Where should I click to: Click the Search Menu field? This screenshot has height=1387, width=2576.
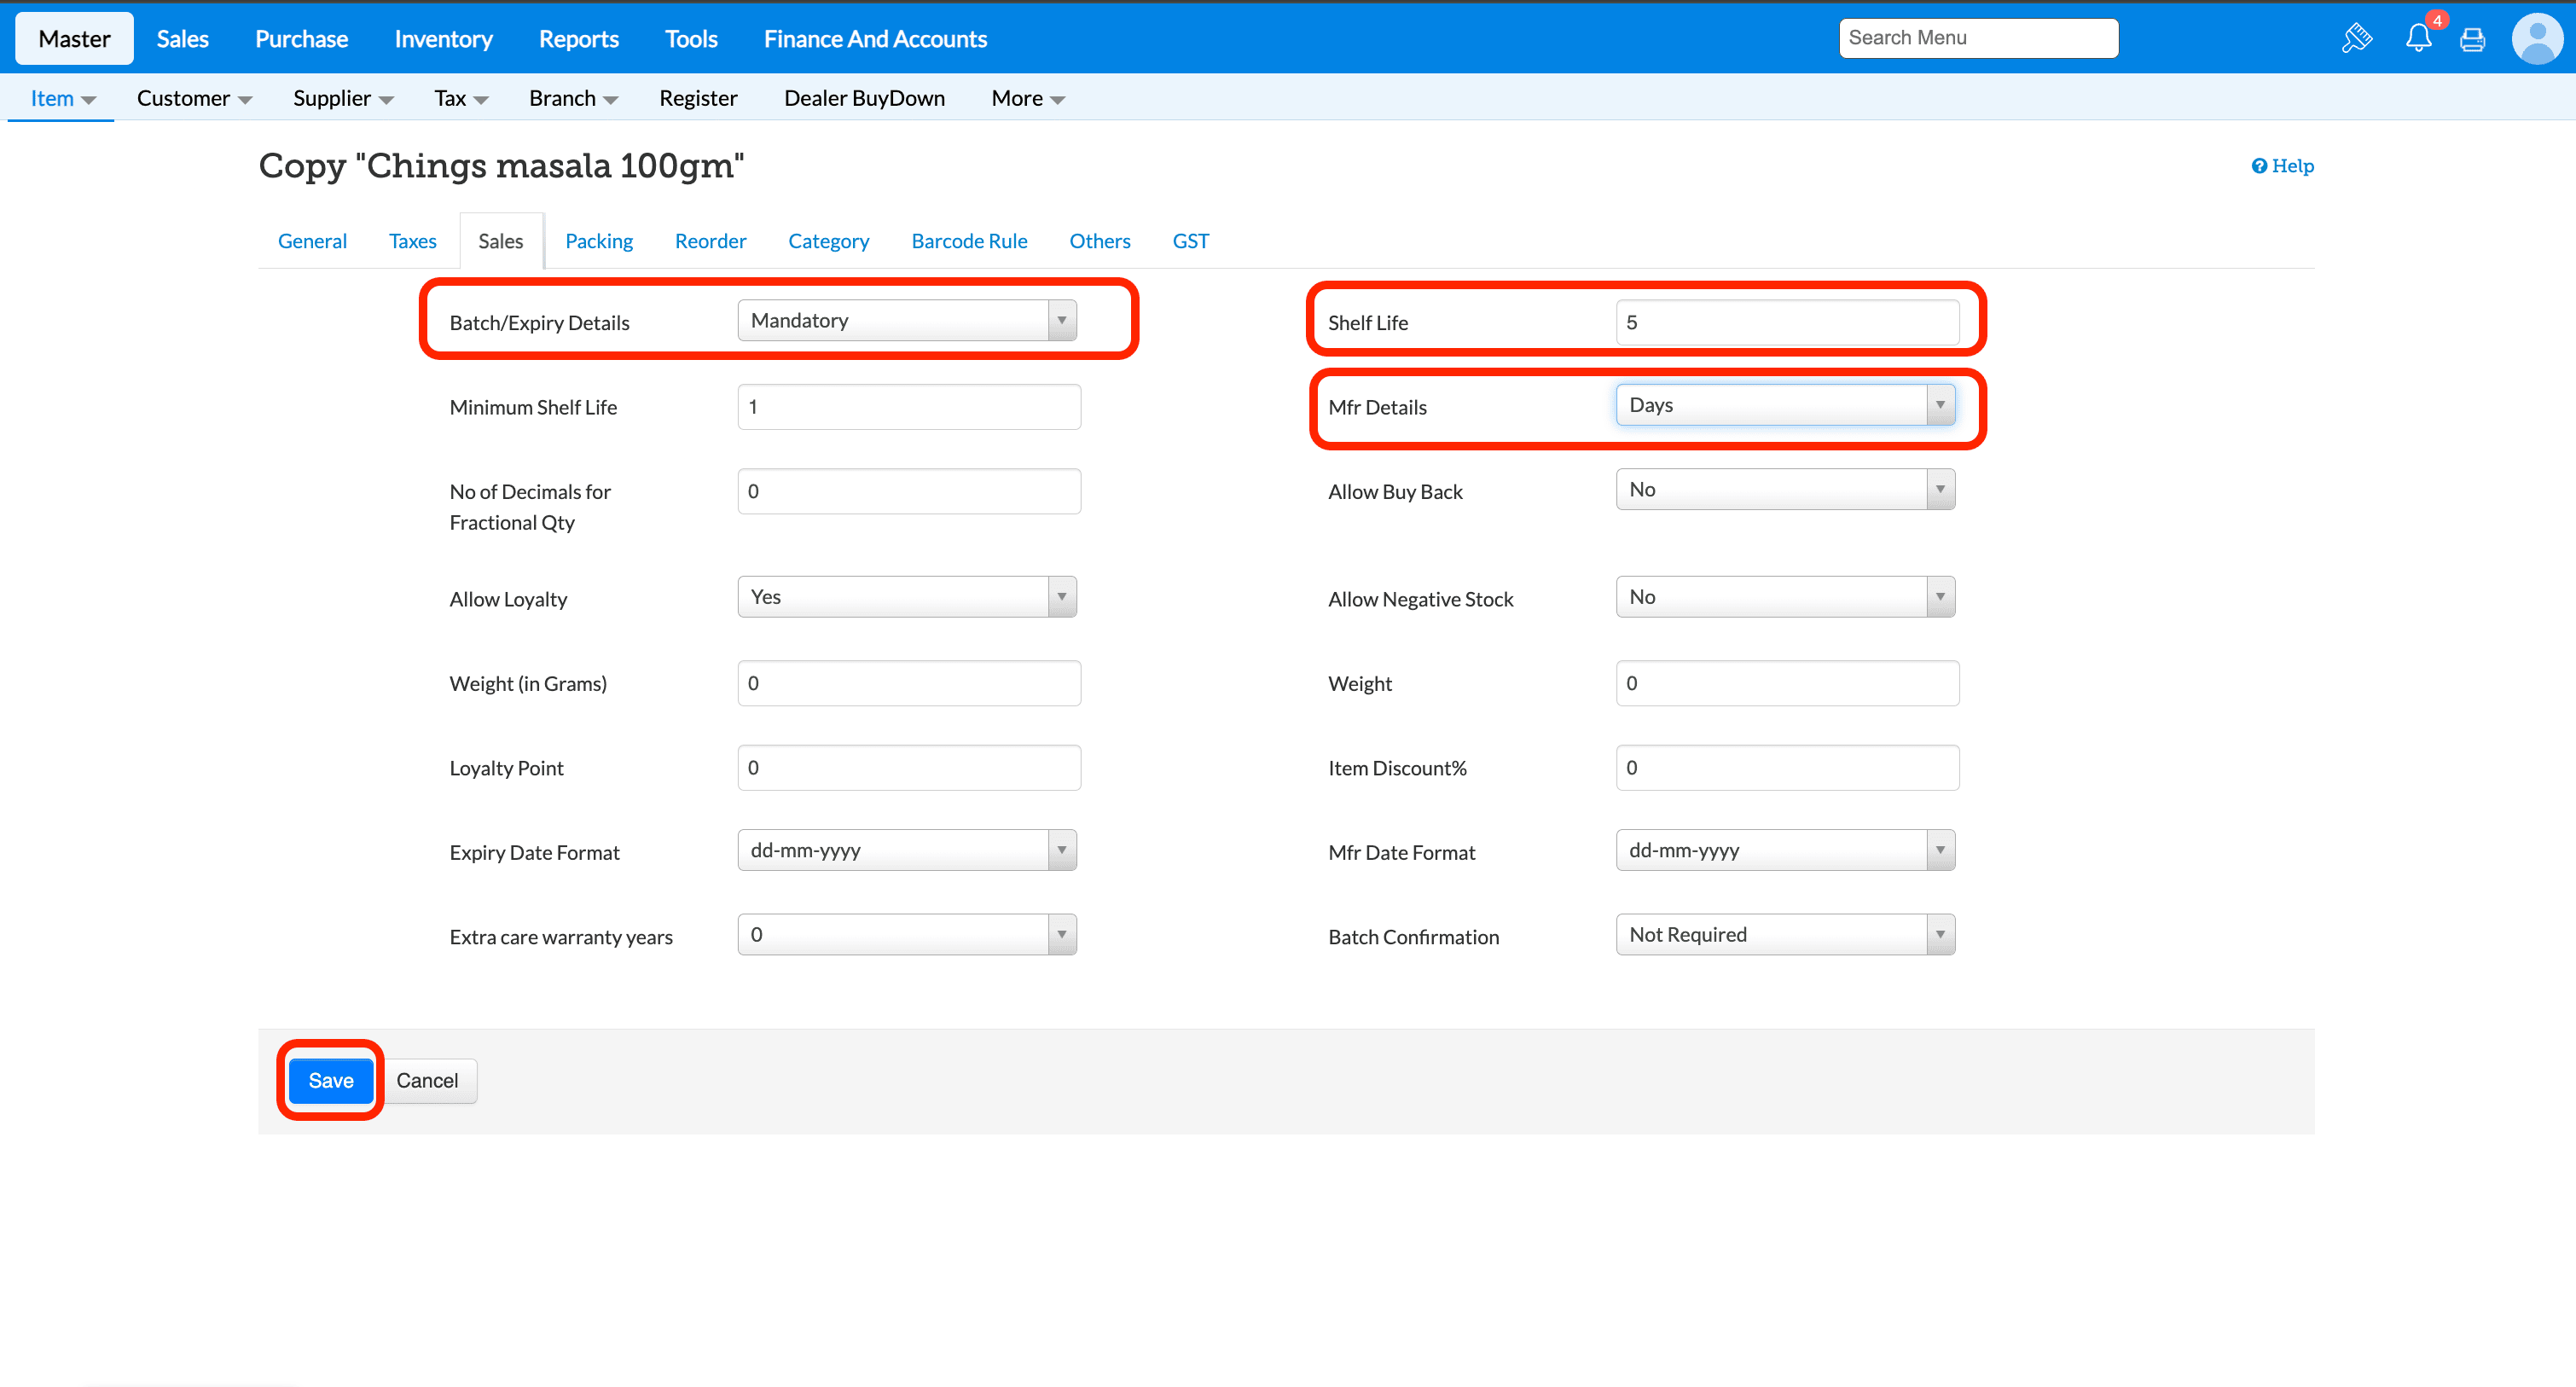click(1977, 38)
